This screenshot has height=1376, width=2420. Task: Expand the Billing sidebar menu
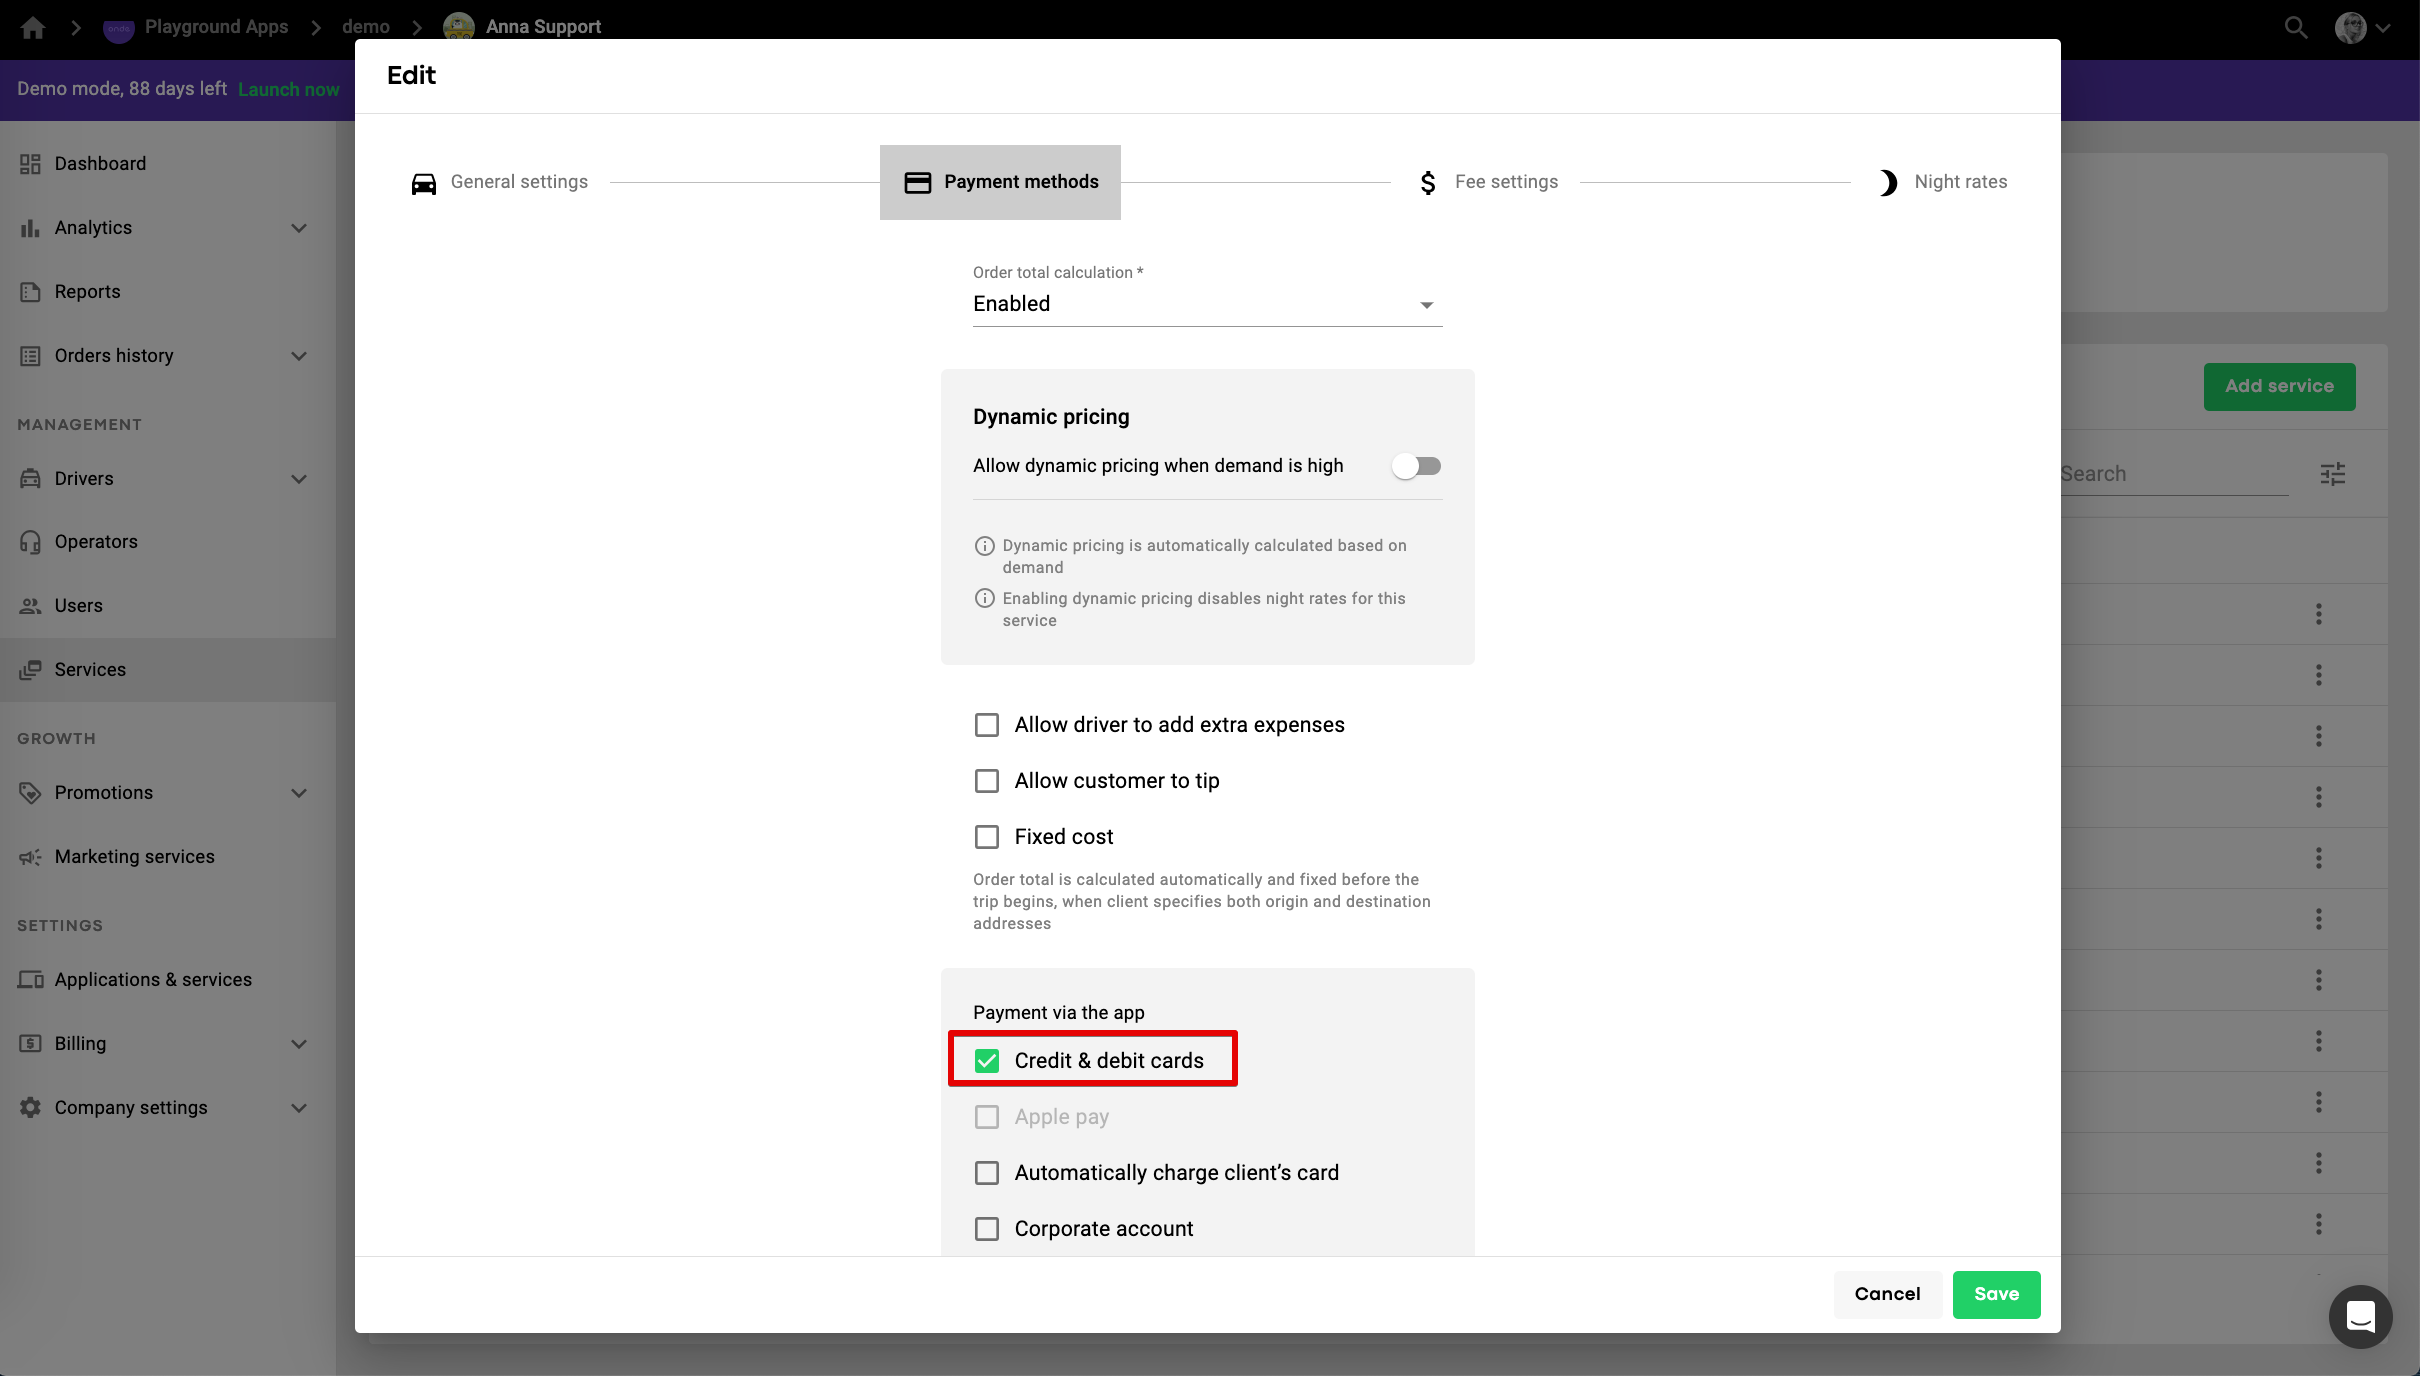298,1044
